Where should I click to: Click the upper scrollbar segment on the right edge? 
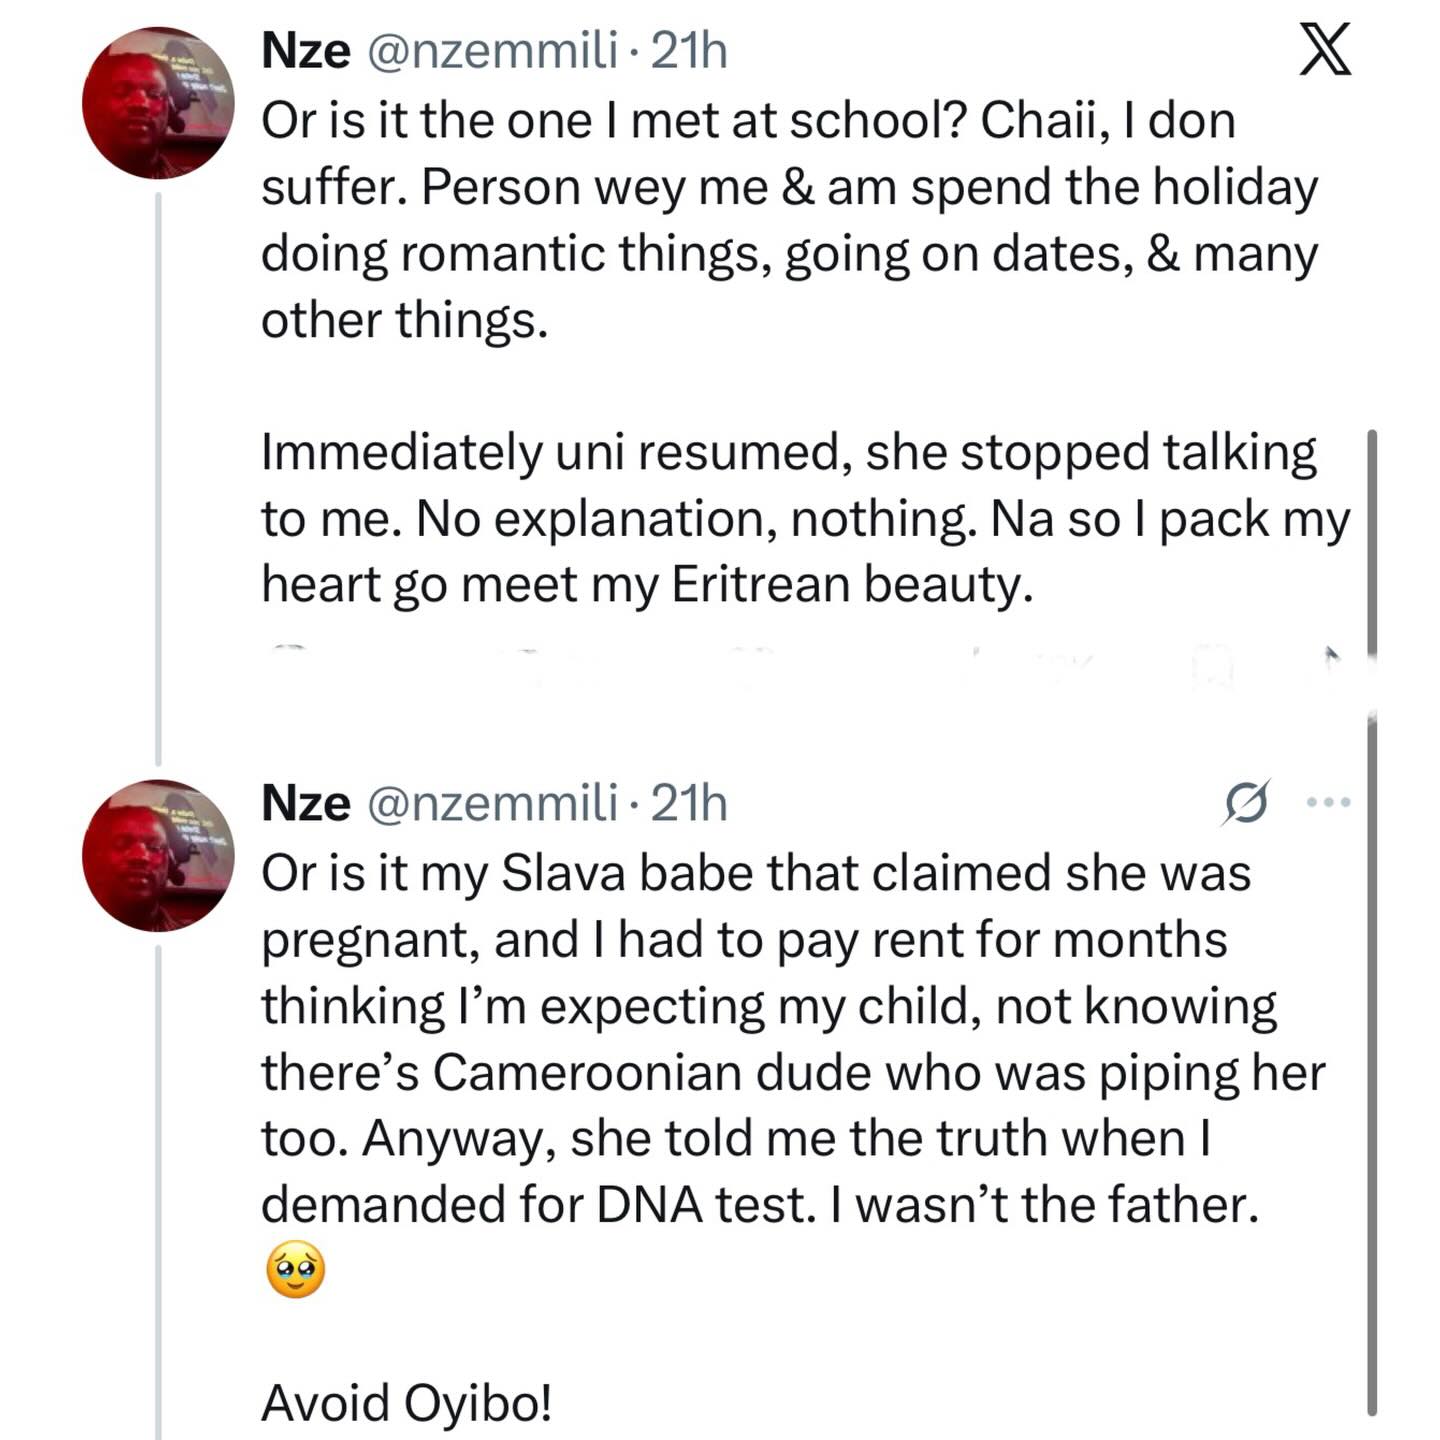[x=1372, y=540]
